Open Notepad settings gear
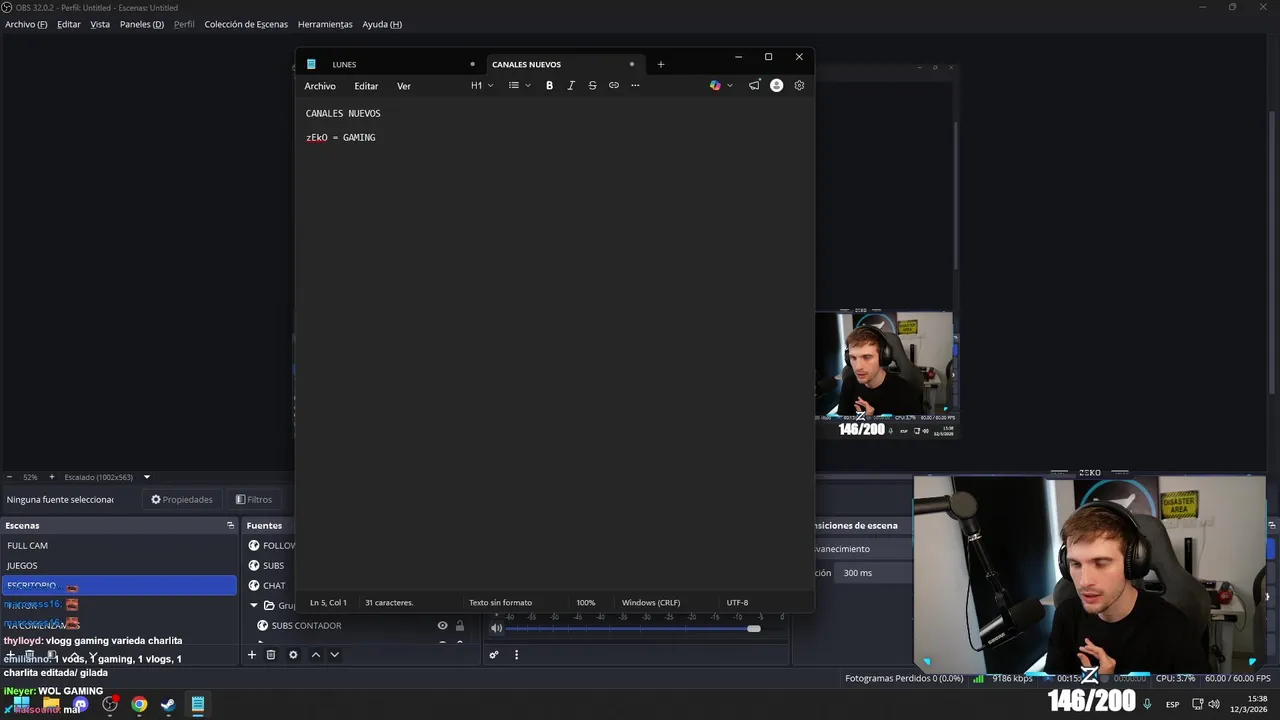 [799, 86]
